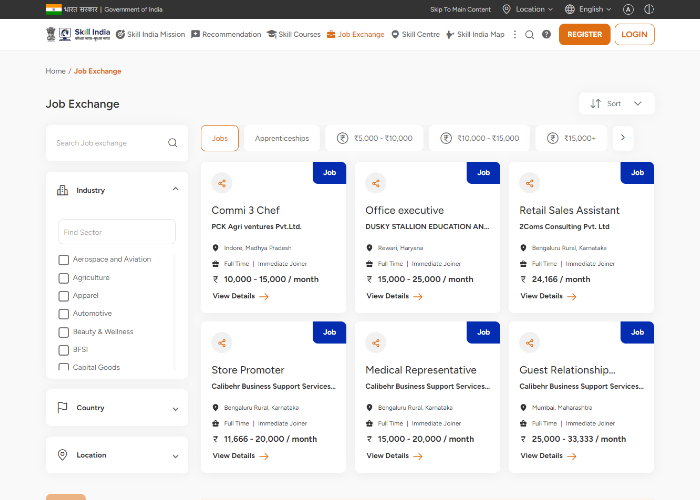The height and width of the screenshot is (500, 700).
Task: Check the Apparel checkbox
Action: click(64, 296)
